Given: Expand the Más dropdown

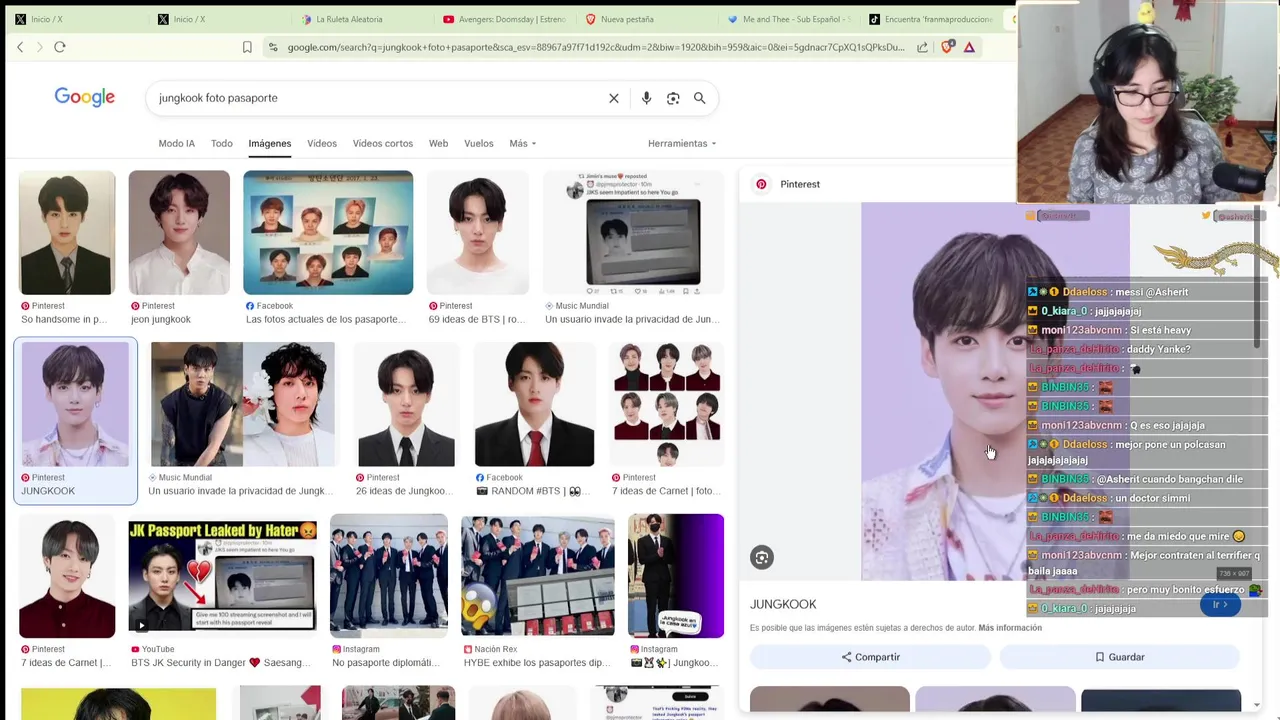Looking at the screenshot, I should 523,143.
